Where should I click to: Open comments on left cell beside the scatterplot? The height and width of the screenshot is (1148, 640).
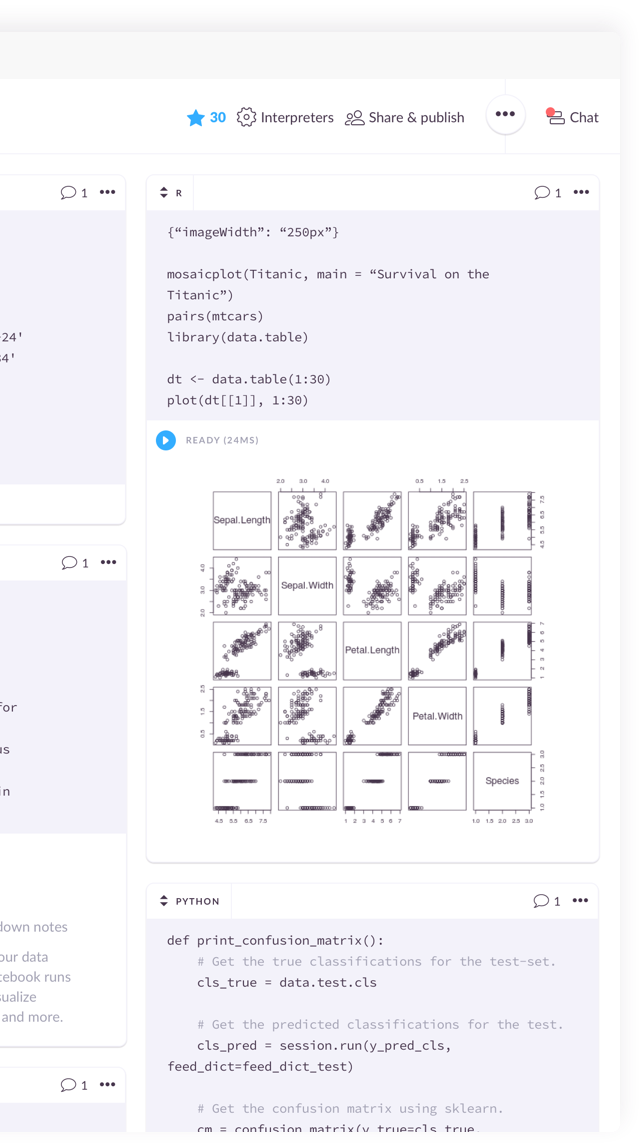(x=74, y=563)
